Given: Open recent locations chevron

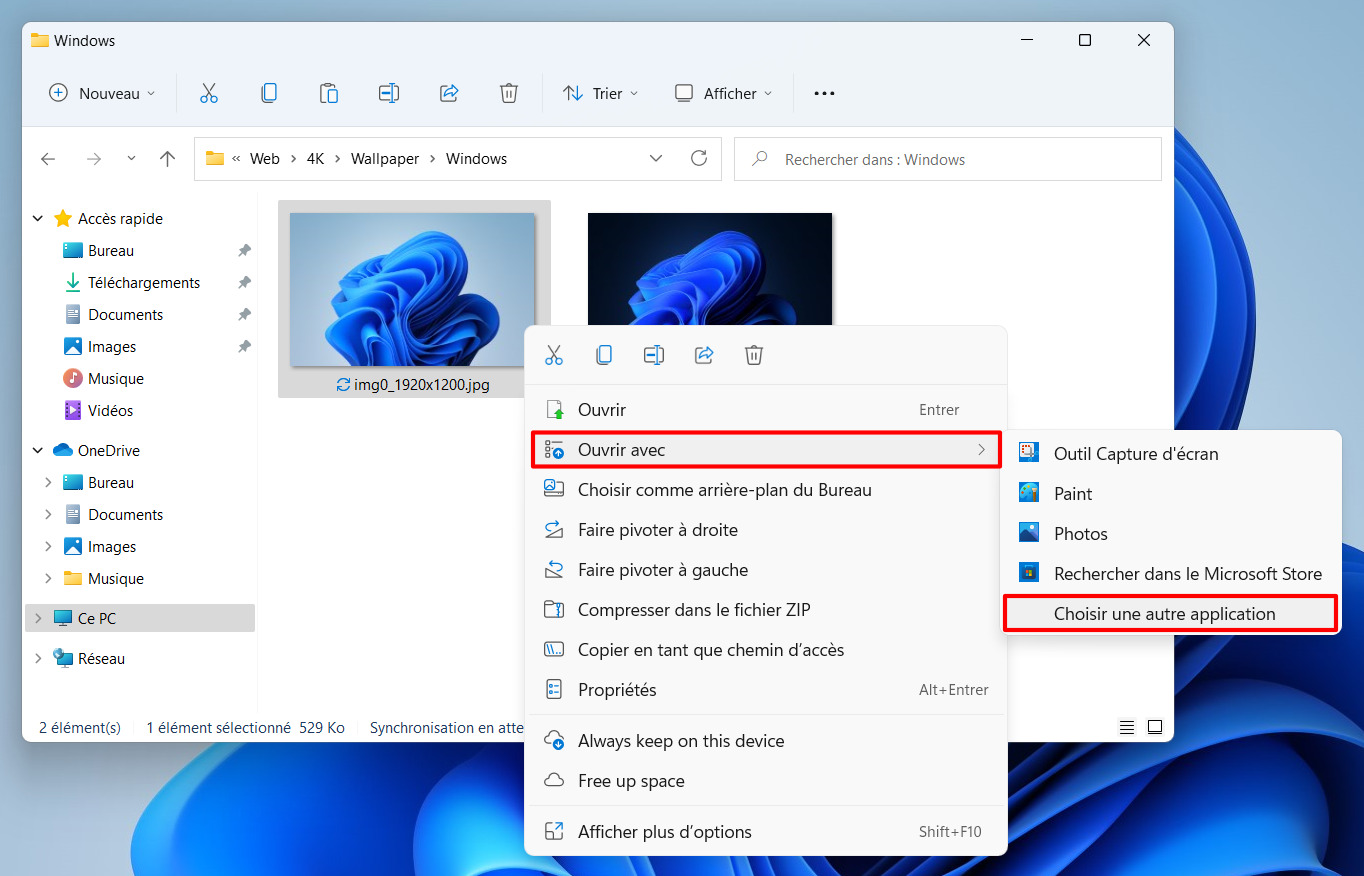Looking at the screenshot, I should point(131,159).
